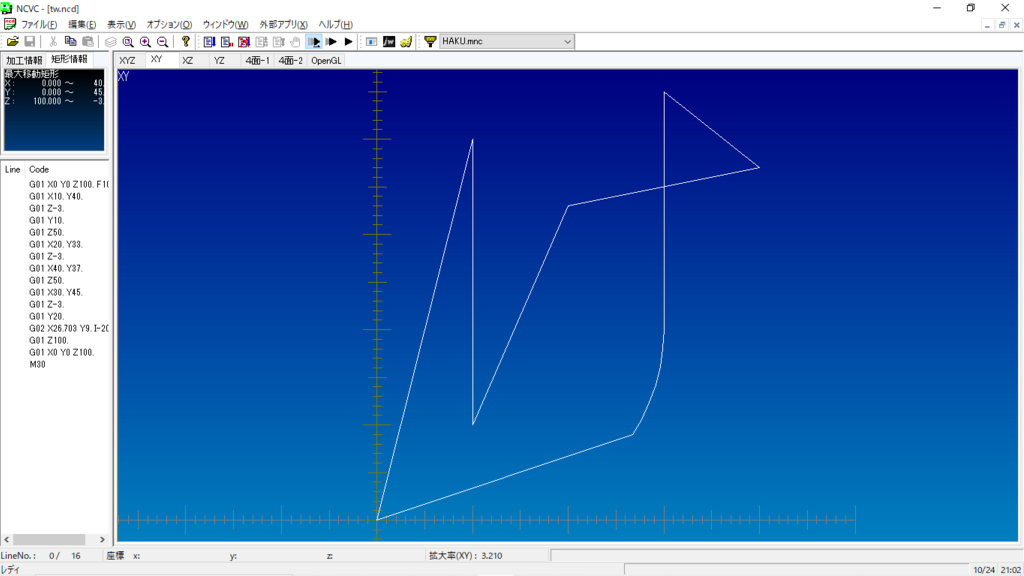Image resolution: width=1024 pixels, height=576 pixels.
Task: Click the hand pan tool icon
Action: point(295,42)
